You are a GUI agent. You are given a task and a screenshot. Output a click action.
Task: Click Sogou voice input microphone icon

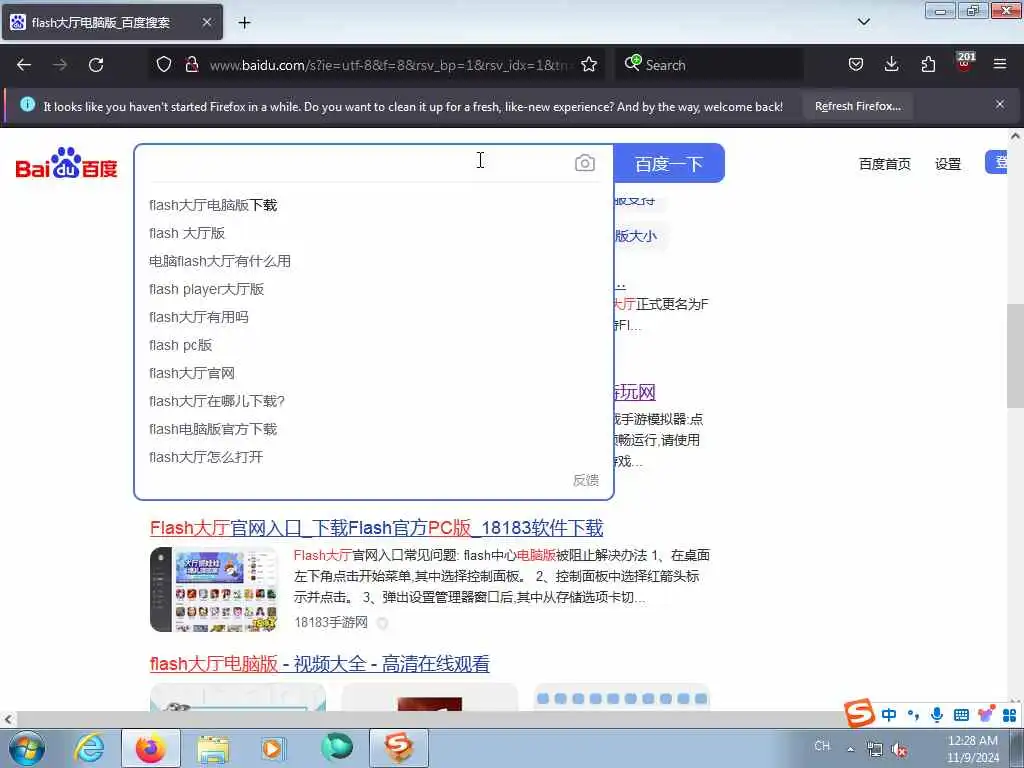(936, 715)
